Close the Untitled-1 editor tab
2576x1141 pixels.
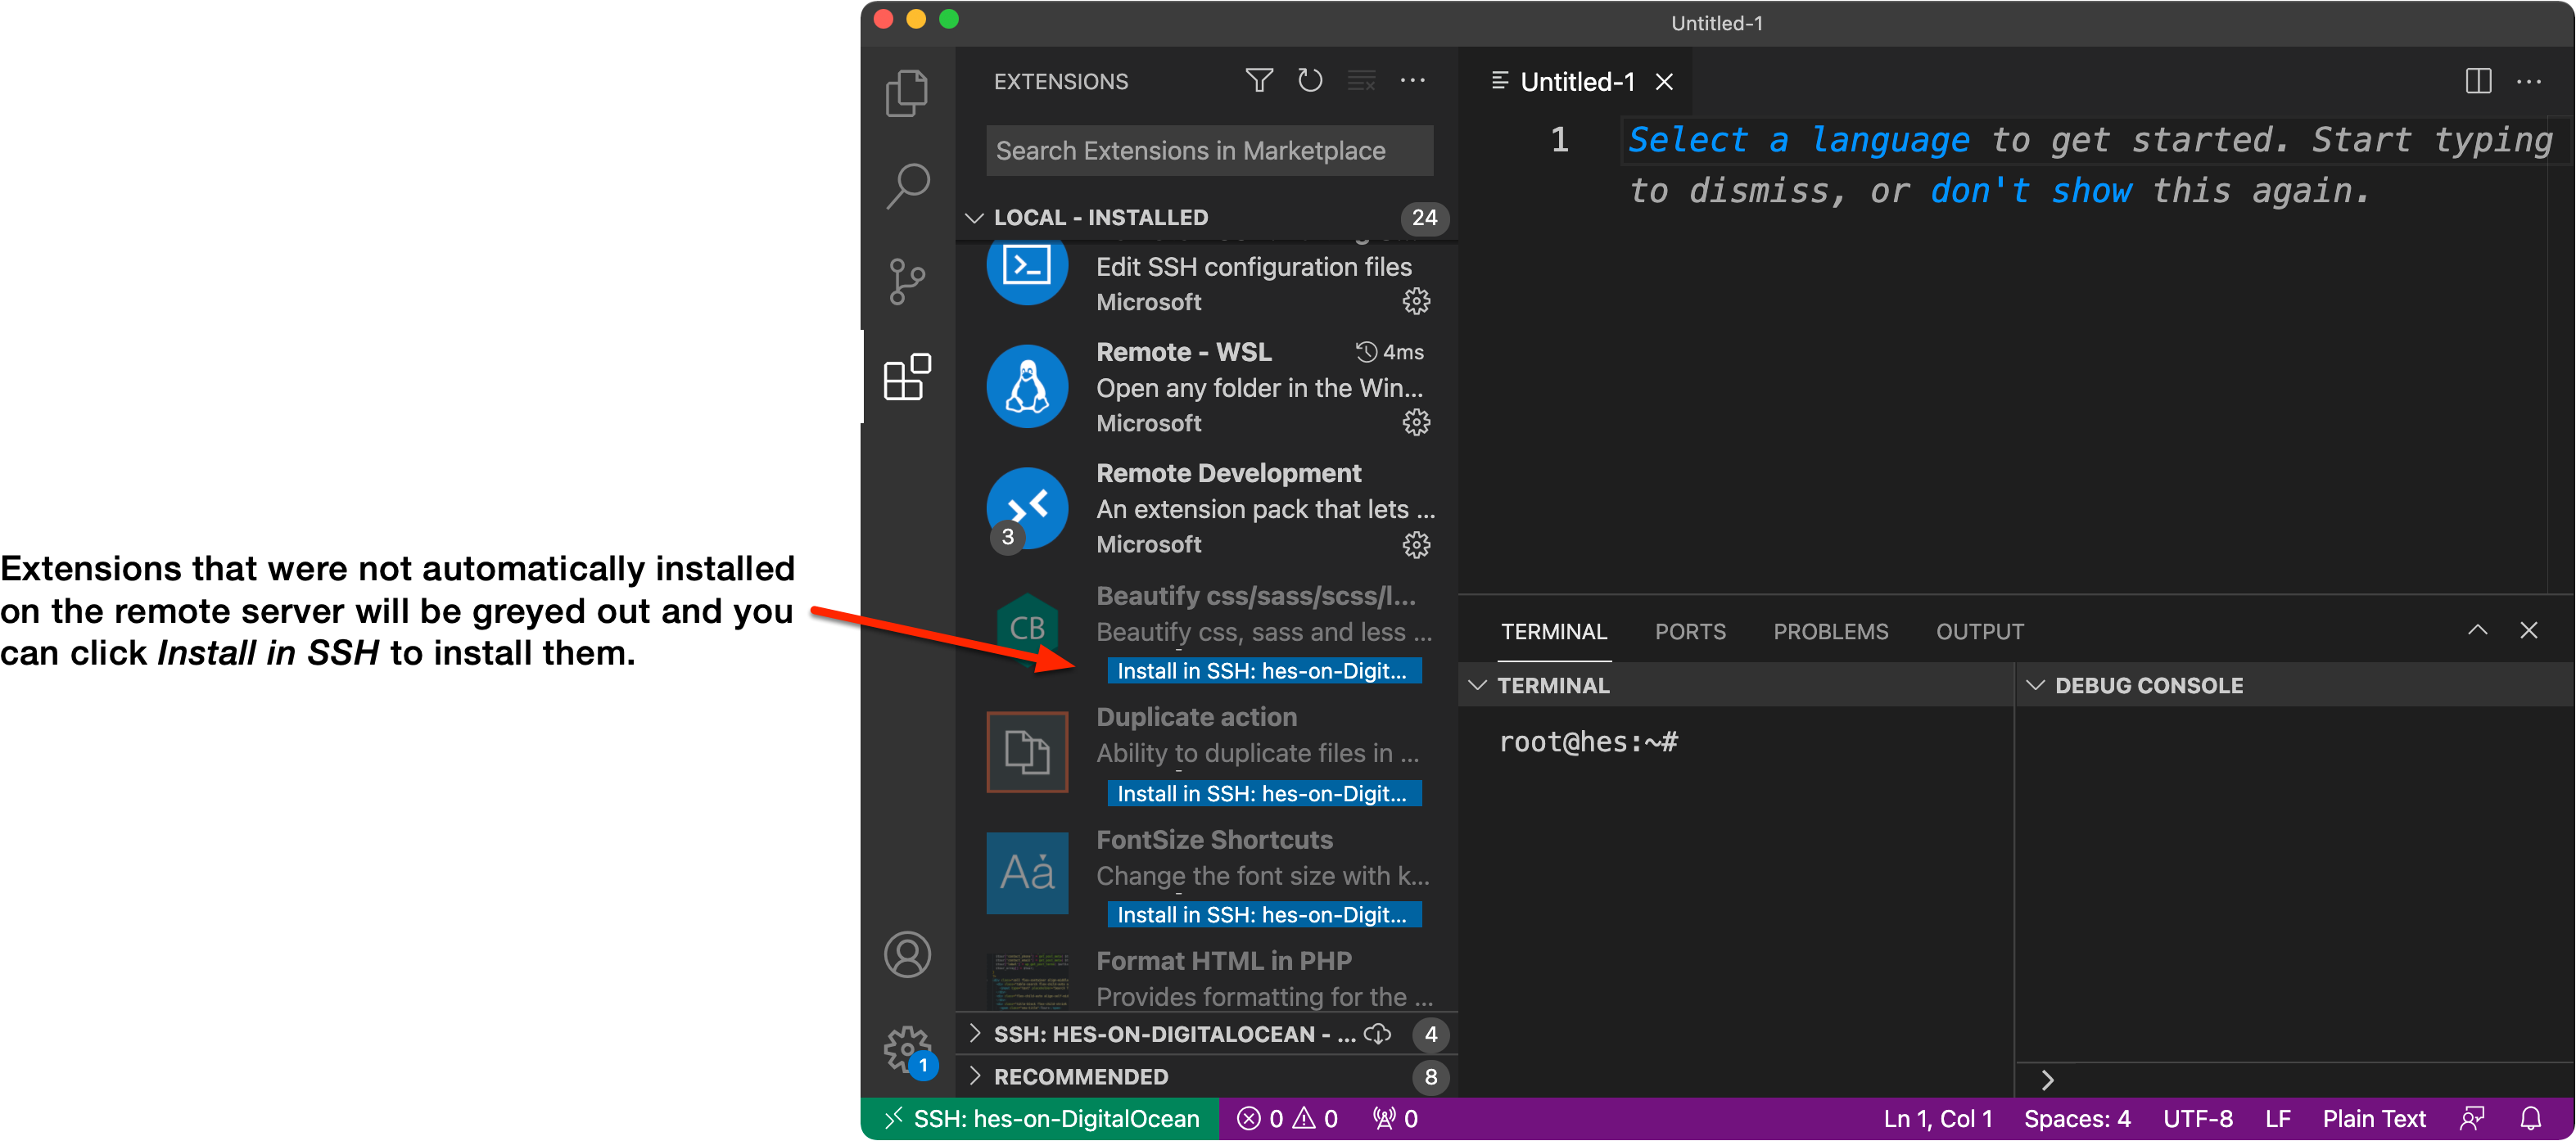pos(1663,81)
